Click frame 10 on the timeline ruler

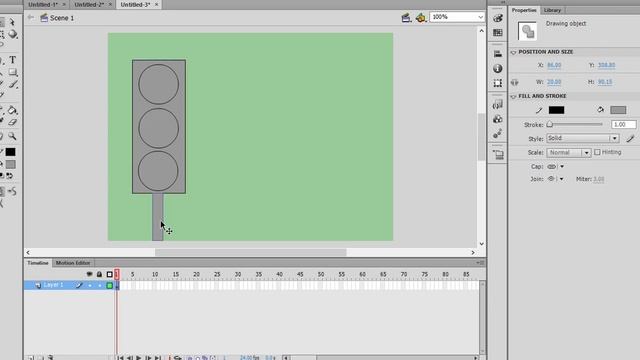click(155, 275)
